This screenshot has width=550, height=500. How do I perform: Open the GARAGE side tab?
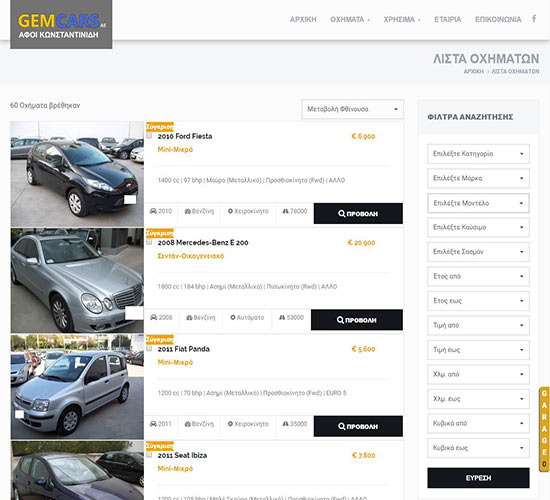coord(544,429)
